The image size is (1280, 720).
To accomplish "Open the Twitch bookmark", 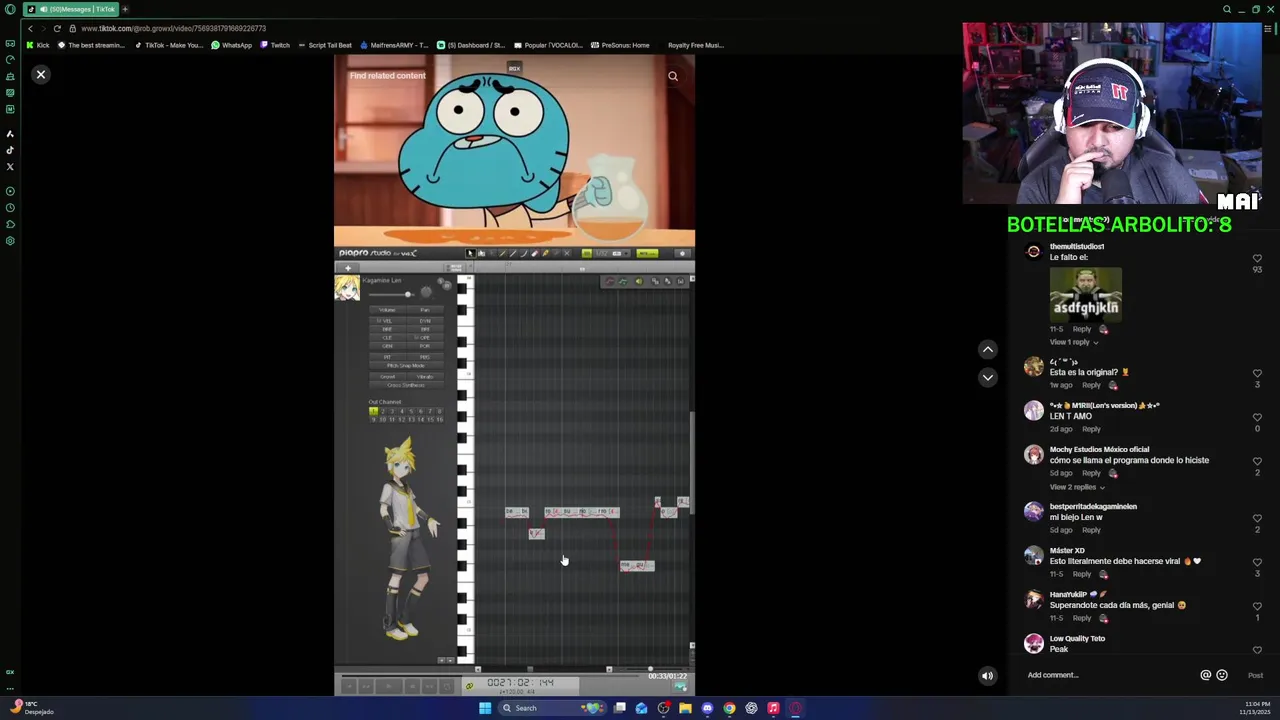I will pyautogui.click(x=275, y=45).
